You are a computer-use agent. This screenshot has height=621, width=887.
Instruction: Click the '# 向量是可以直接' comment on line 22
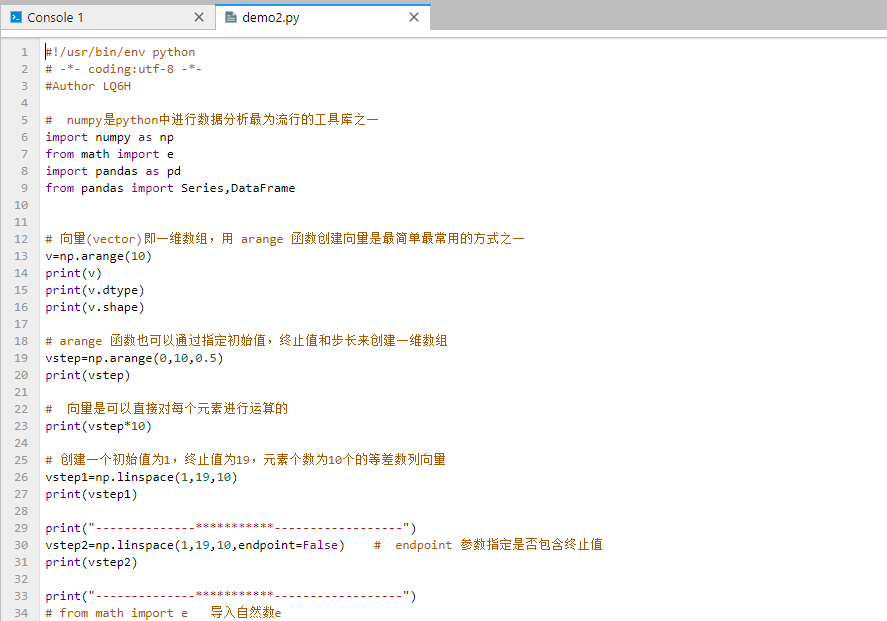tap(167, 409)
